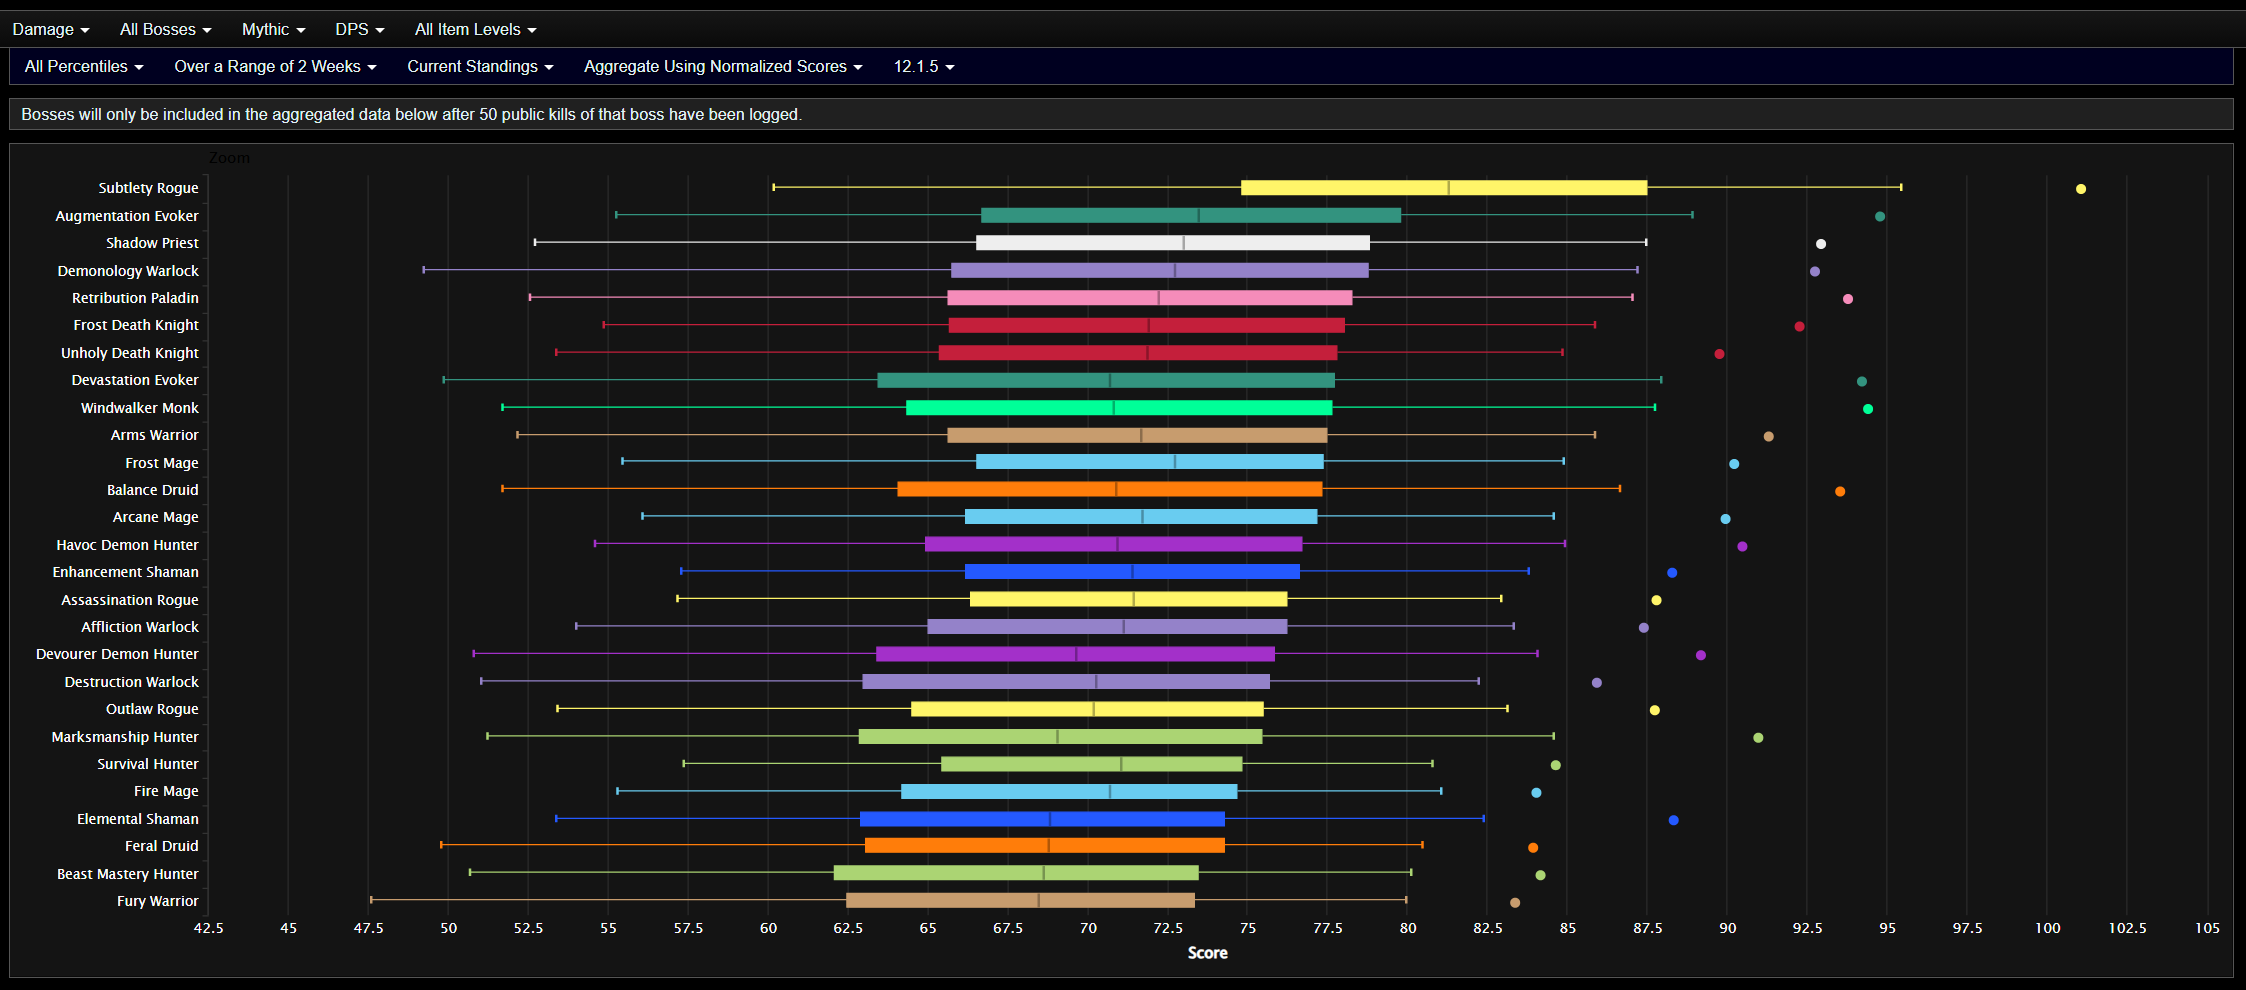
Task: Click the Devourer Demon Hunter label
Action: coord(117,654)
